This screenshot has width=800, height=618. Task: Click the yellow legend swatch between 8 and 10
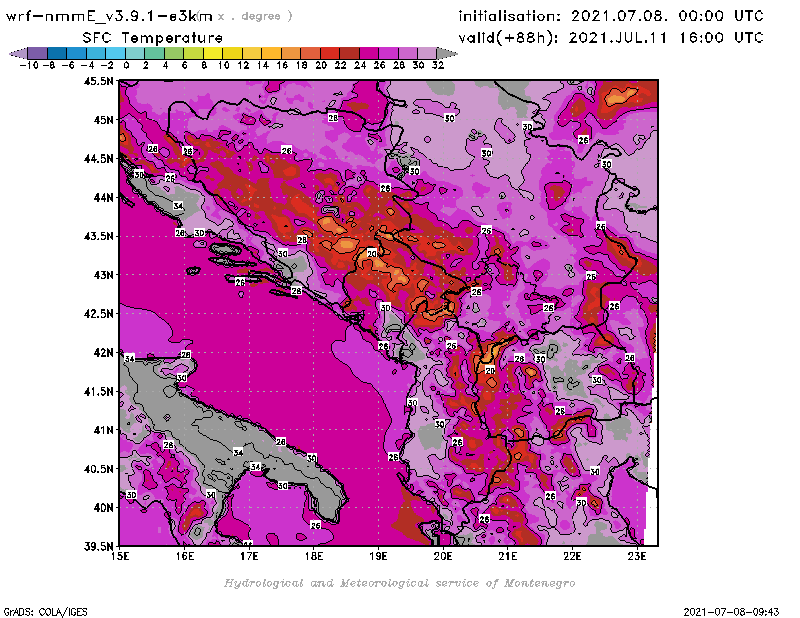213,53
